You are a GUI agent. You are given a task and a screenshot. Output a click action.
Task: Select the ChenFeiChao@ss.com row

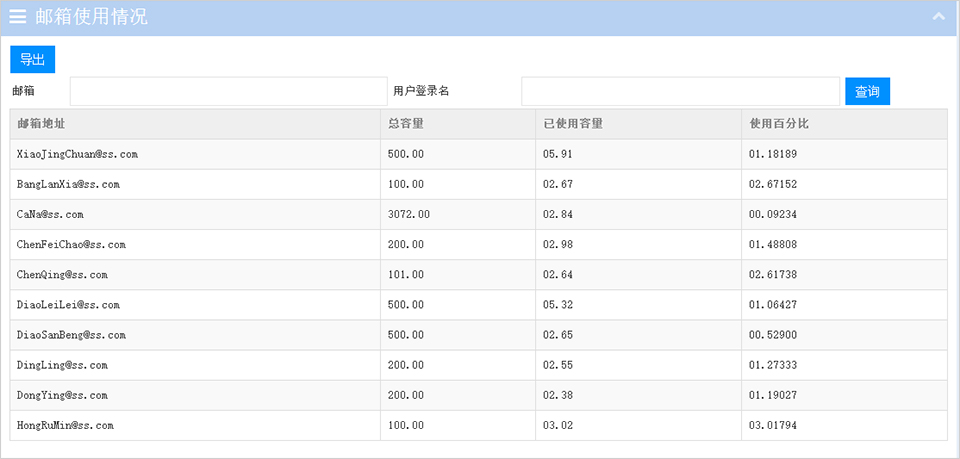point(479,245)
